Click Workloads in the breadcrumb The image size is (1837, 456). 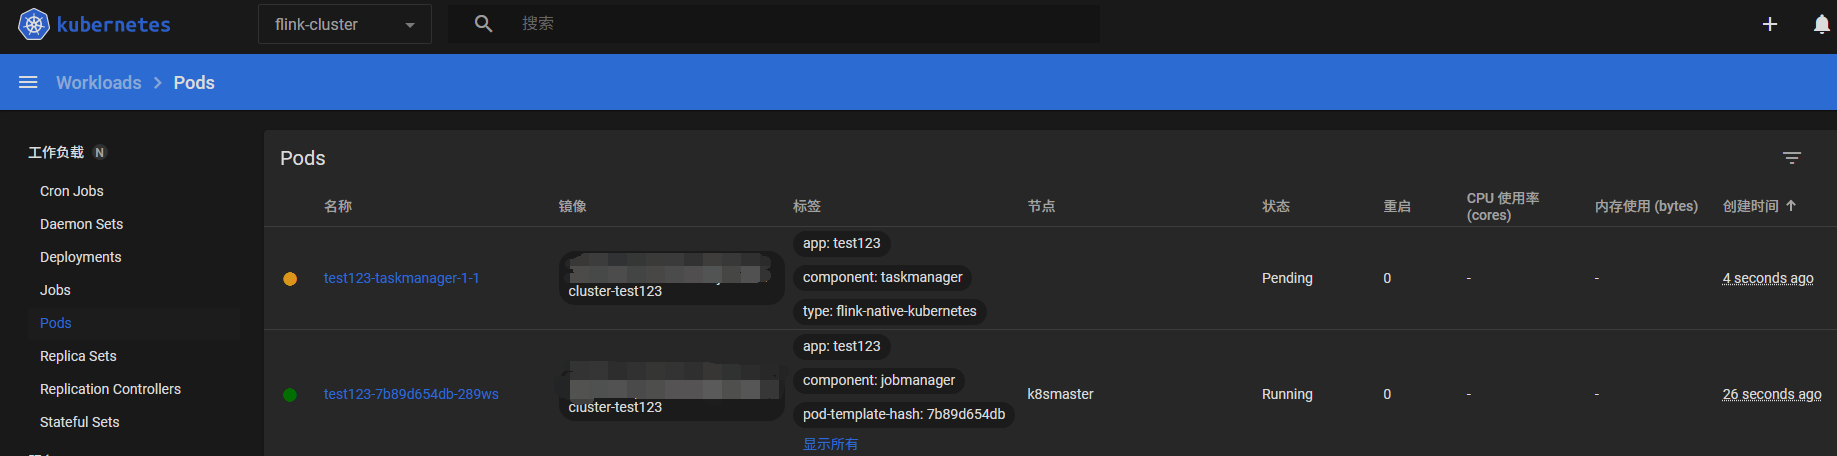(99, 82)
